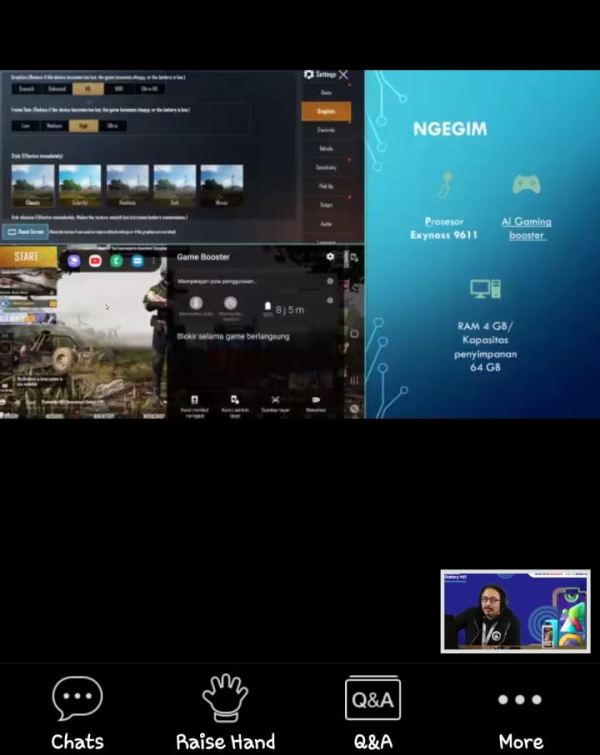This screenshot has height=755, width=600.
Task: Pick the Colorful style thumbnail
Action: [80, 185]
